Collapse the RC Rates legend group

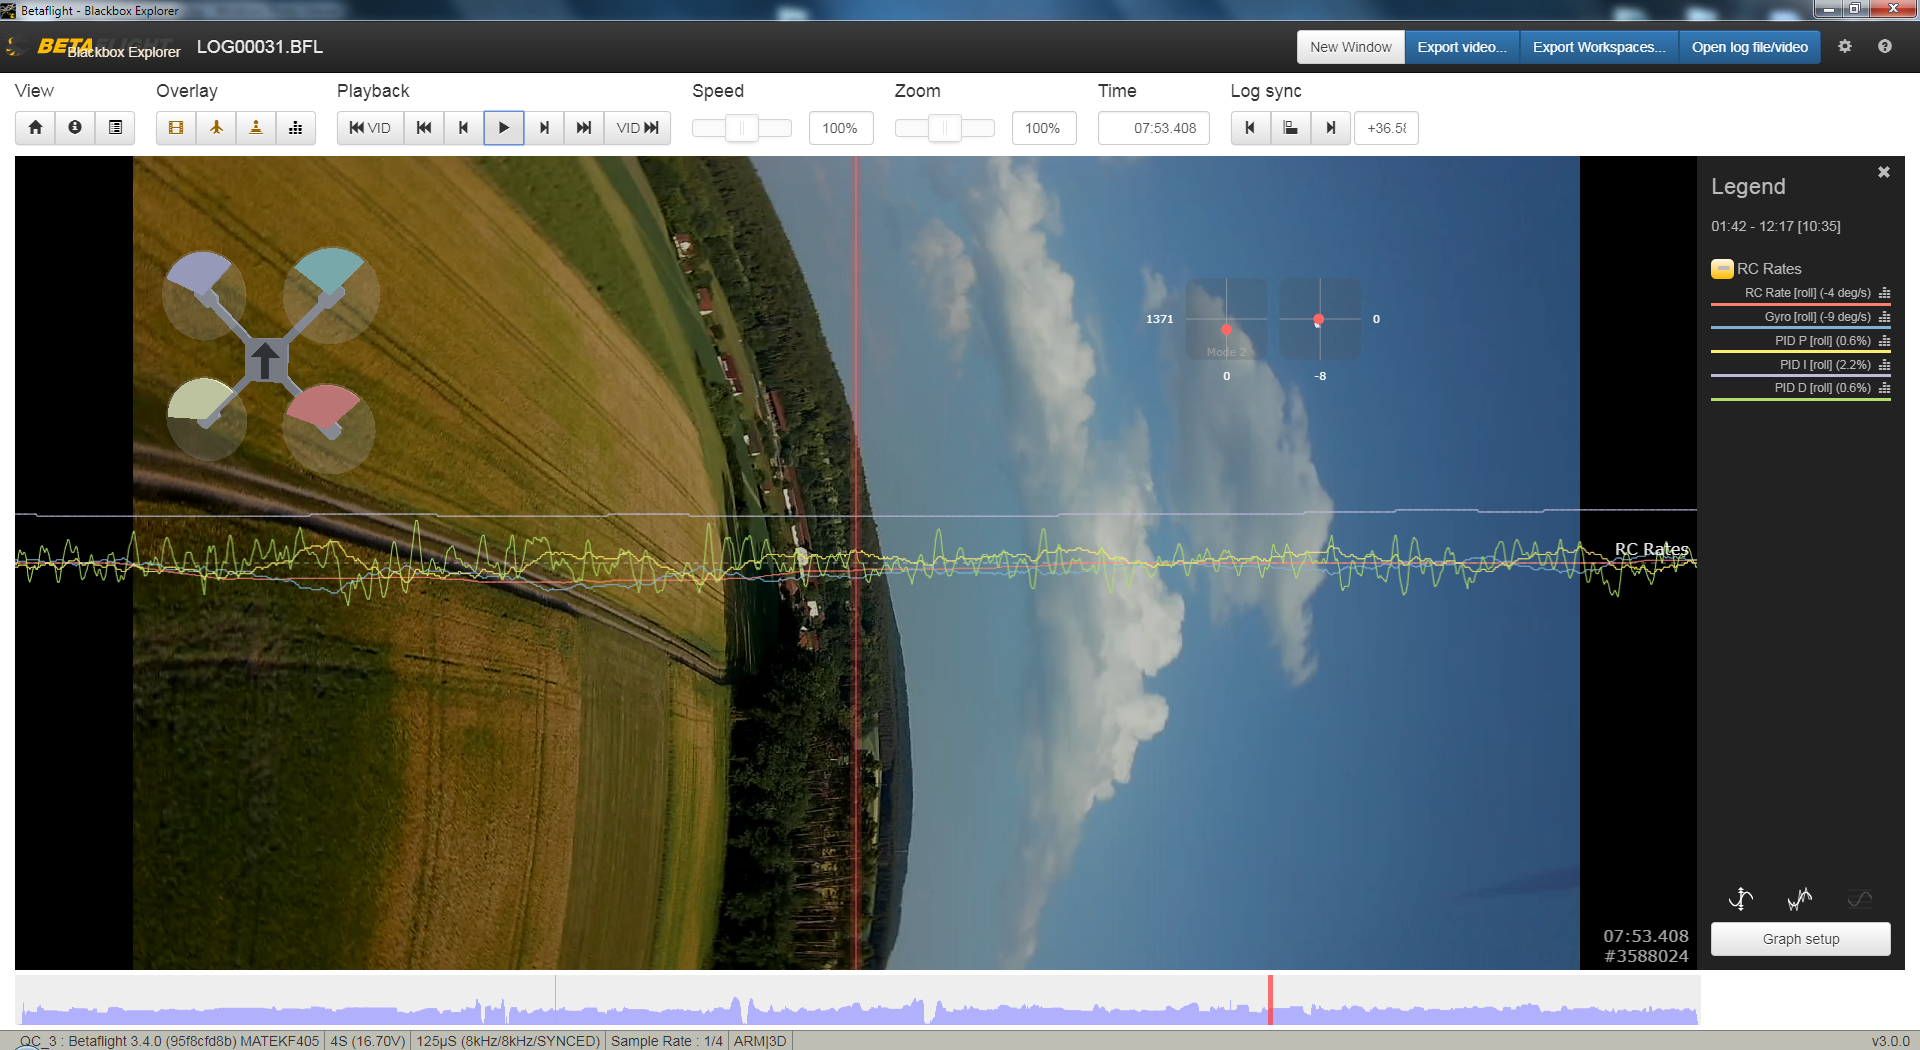(1722, 268)
